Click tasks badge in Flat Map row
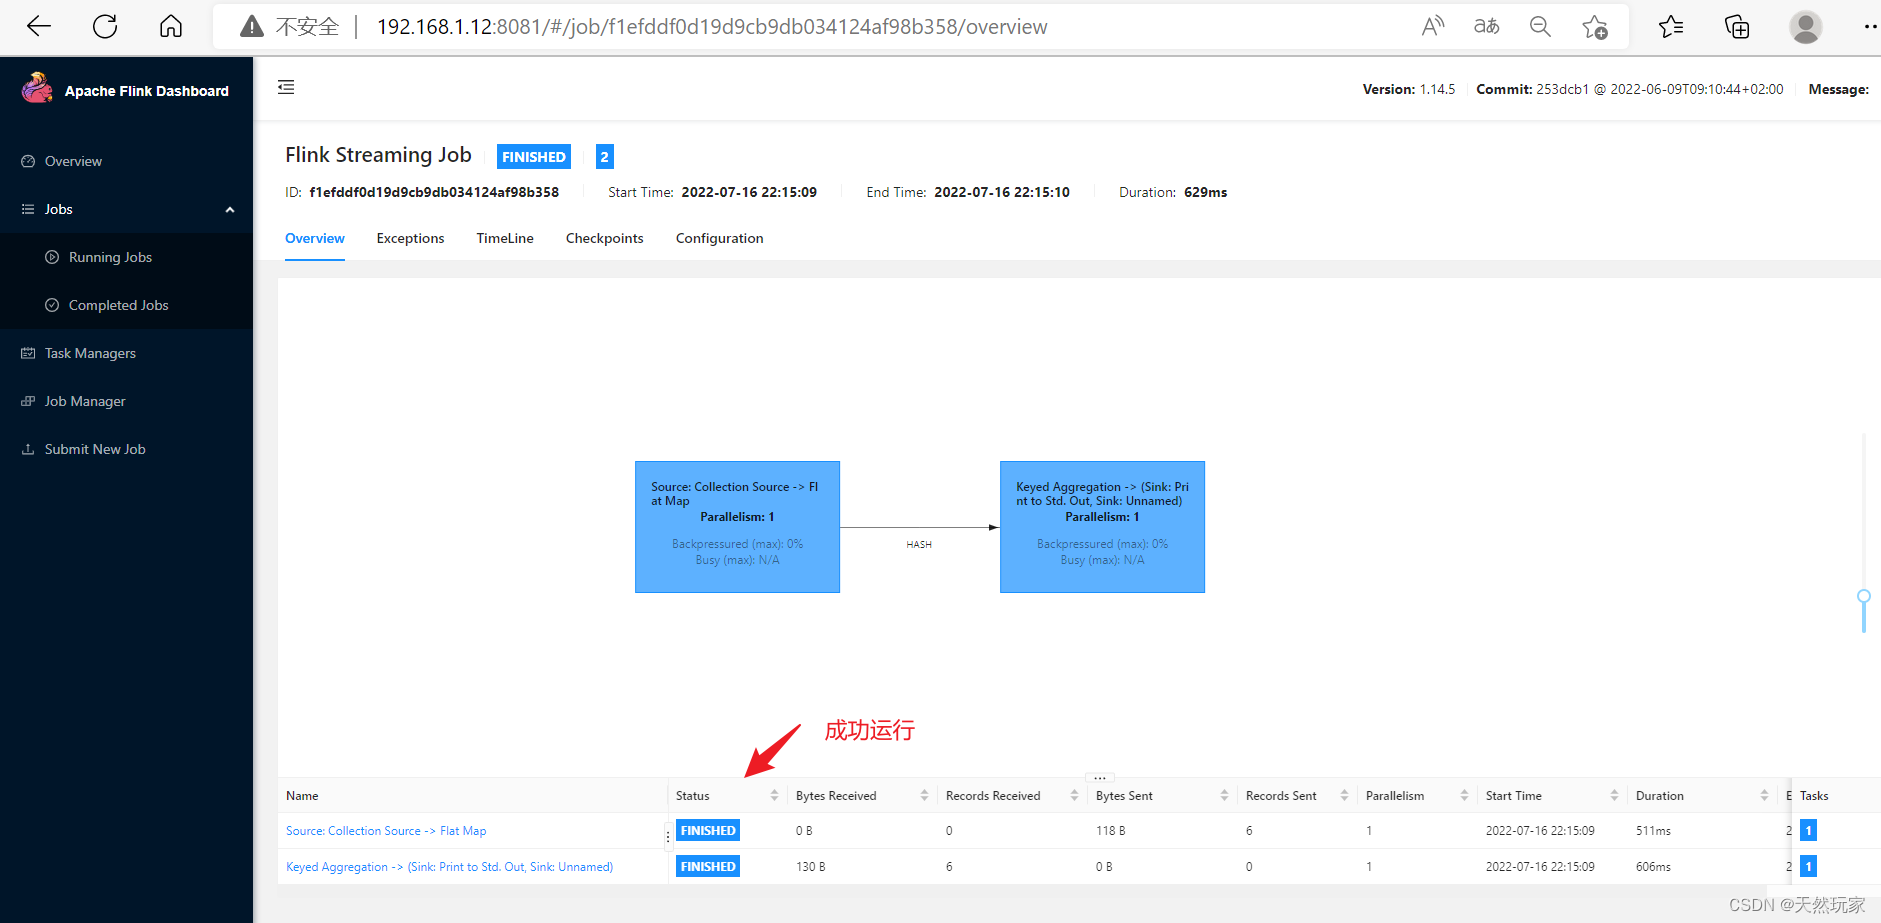 [1808, 831]
